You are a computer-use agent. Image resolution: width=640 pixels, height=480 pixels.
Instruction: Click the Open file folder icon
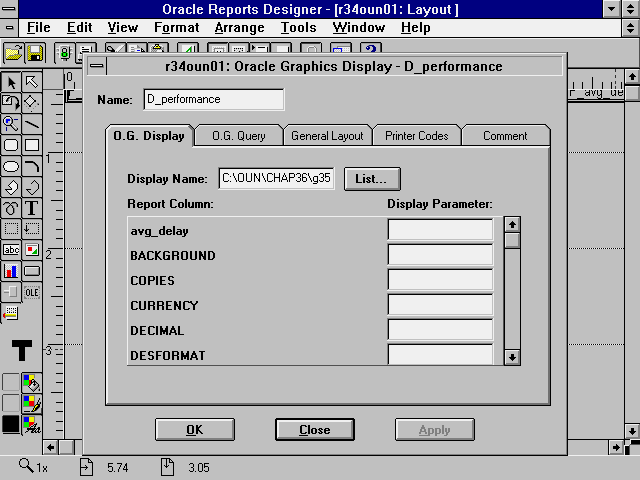tap(12, 52)
